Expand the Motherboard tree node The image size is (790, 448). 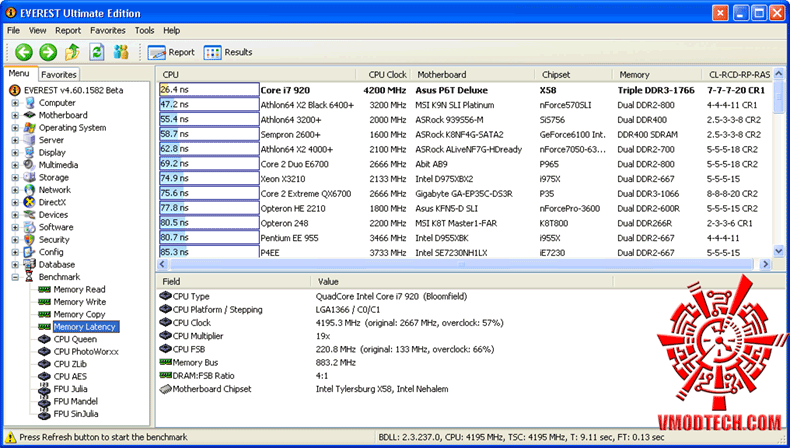click(15, 115)
